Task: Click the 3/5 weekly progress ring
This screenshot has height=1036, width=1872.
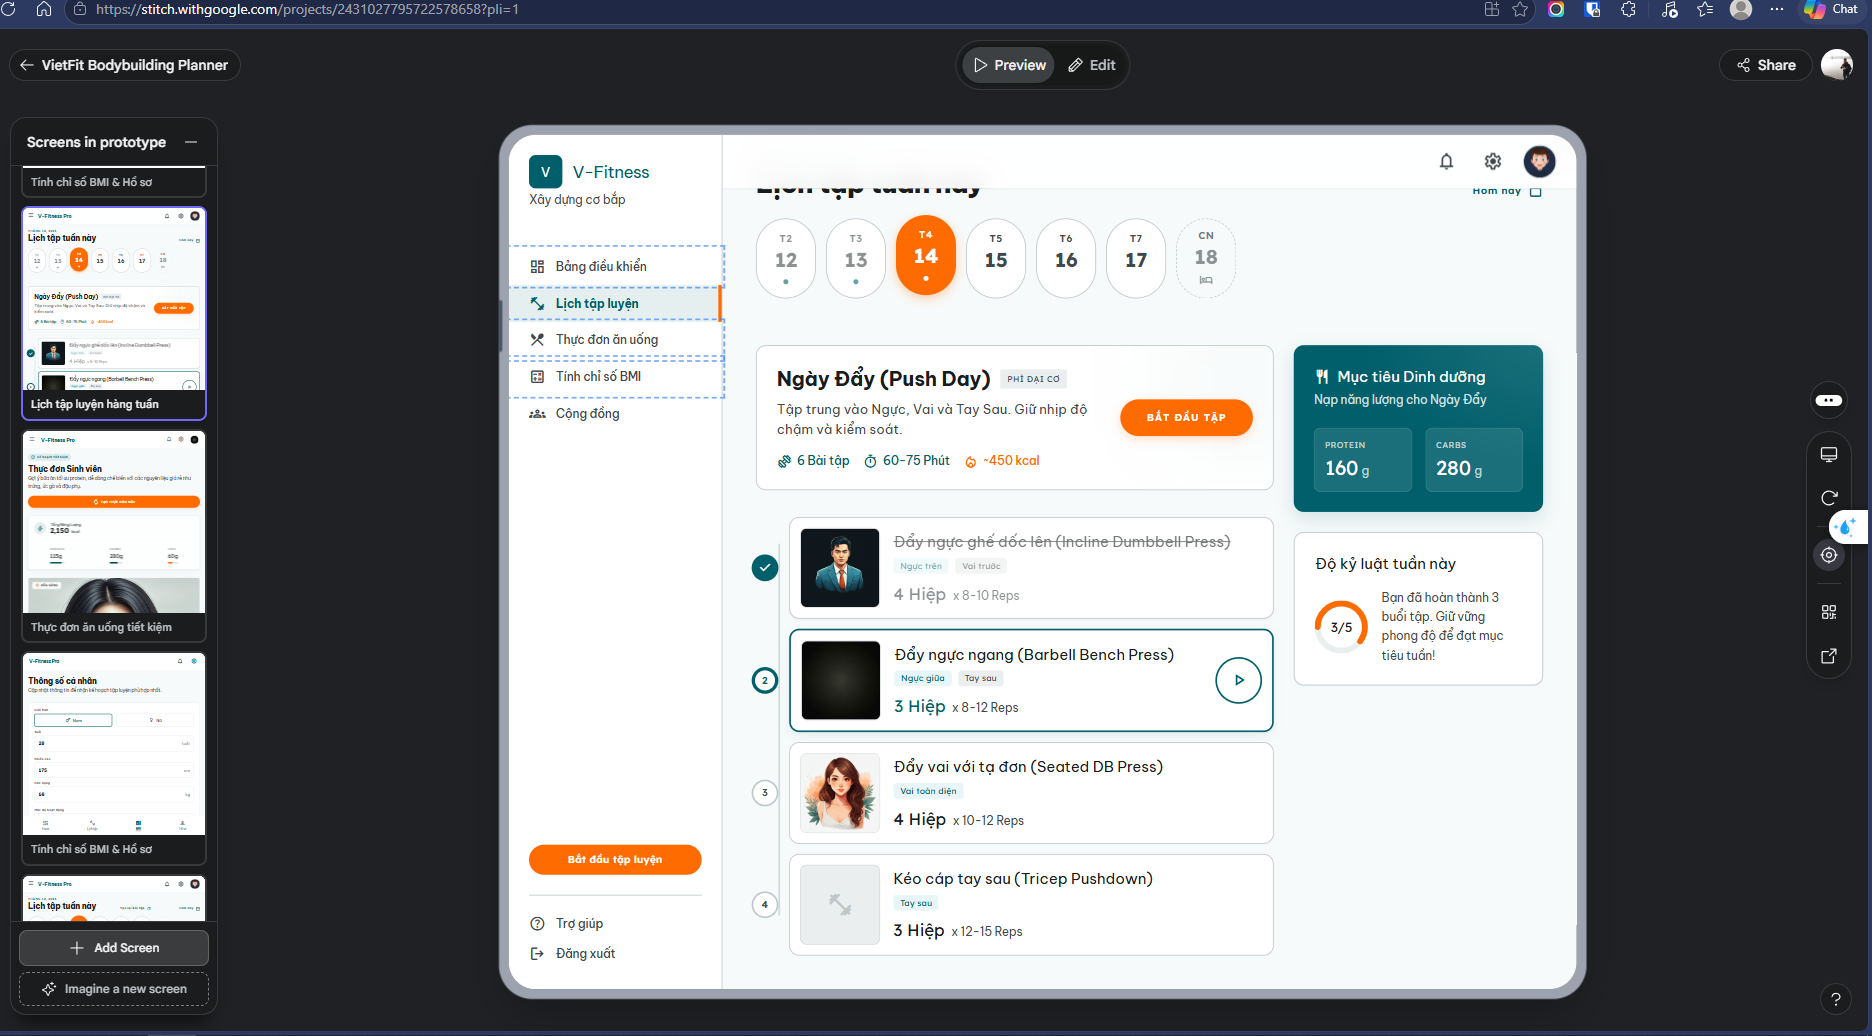Action: click(x=1341, y=627)
